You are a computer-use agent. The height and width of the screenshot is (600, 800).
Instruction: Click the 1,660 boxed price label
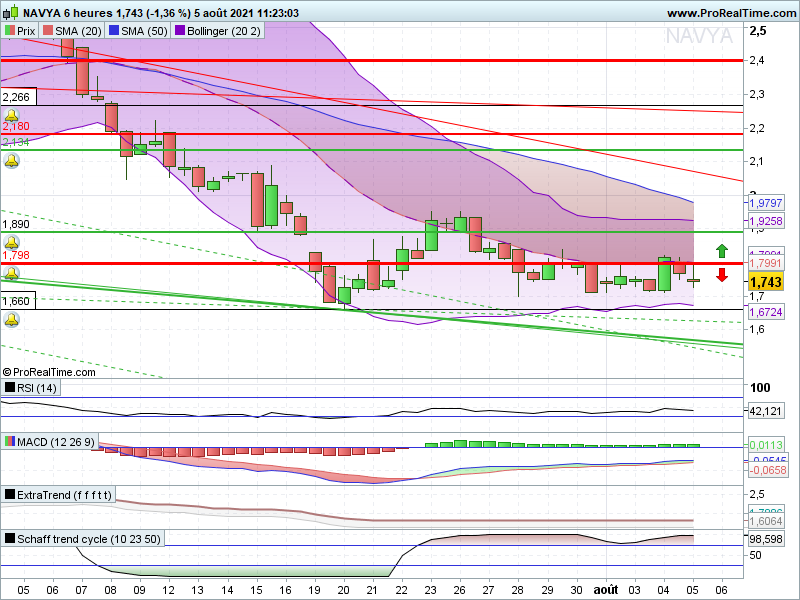coord(18,301)
